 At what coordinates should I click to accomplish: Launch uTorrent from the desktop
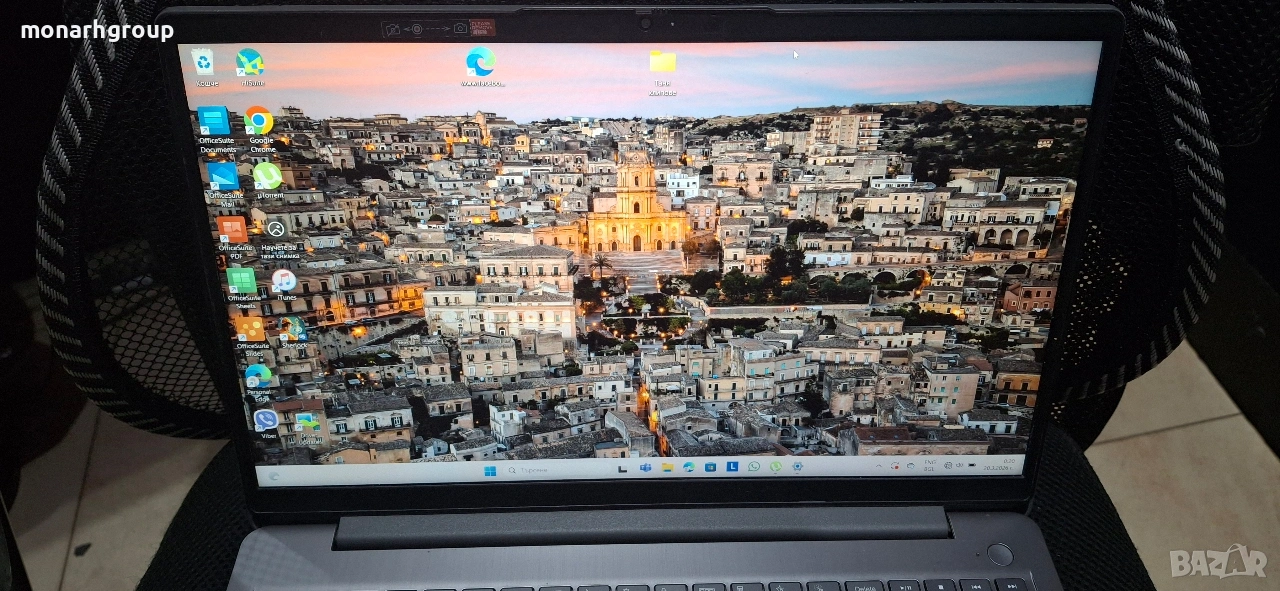pos(267,177)
